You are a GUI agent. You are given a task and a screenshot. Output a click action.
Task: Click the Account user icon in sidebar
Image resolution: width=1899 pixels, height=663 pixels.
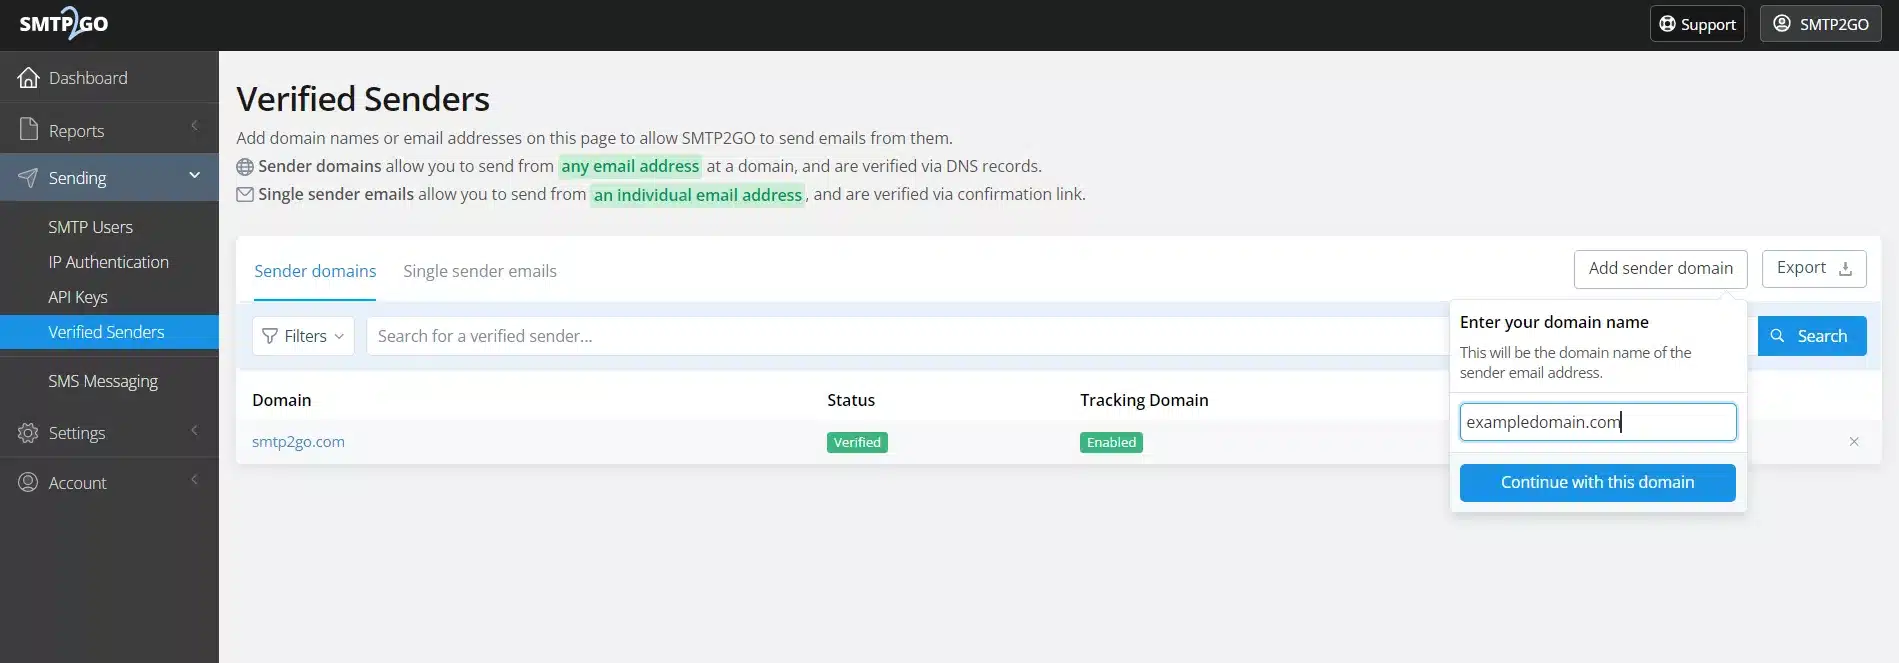tap(28, 483)
